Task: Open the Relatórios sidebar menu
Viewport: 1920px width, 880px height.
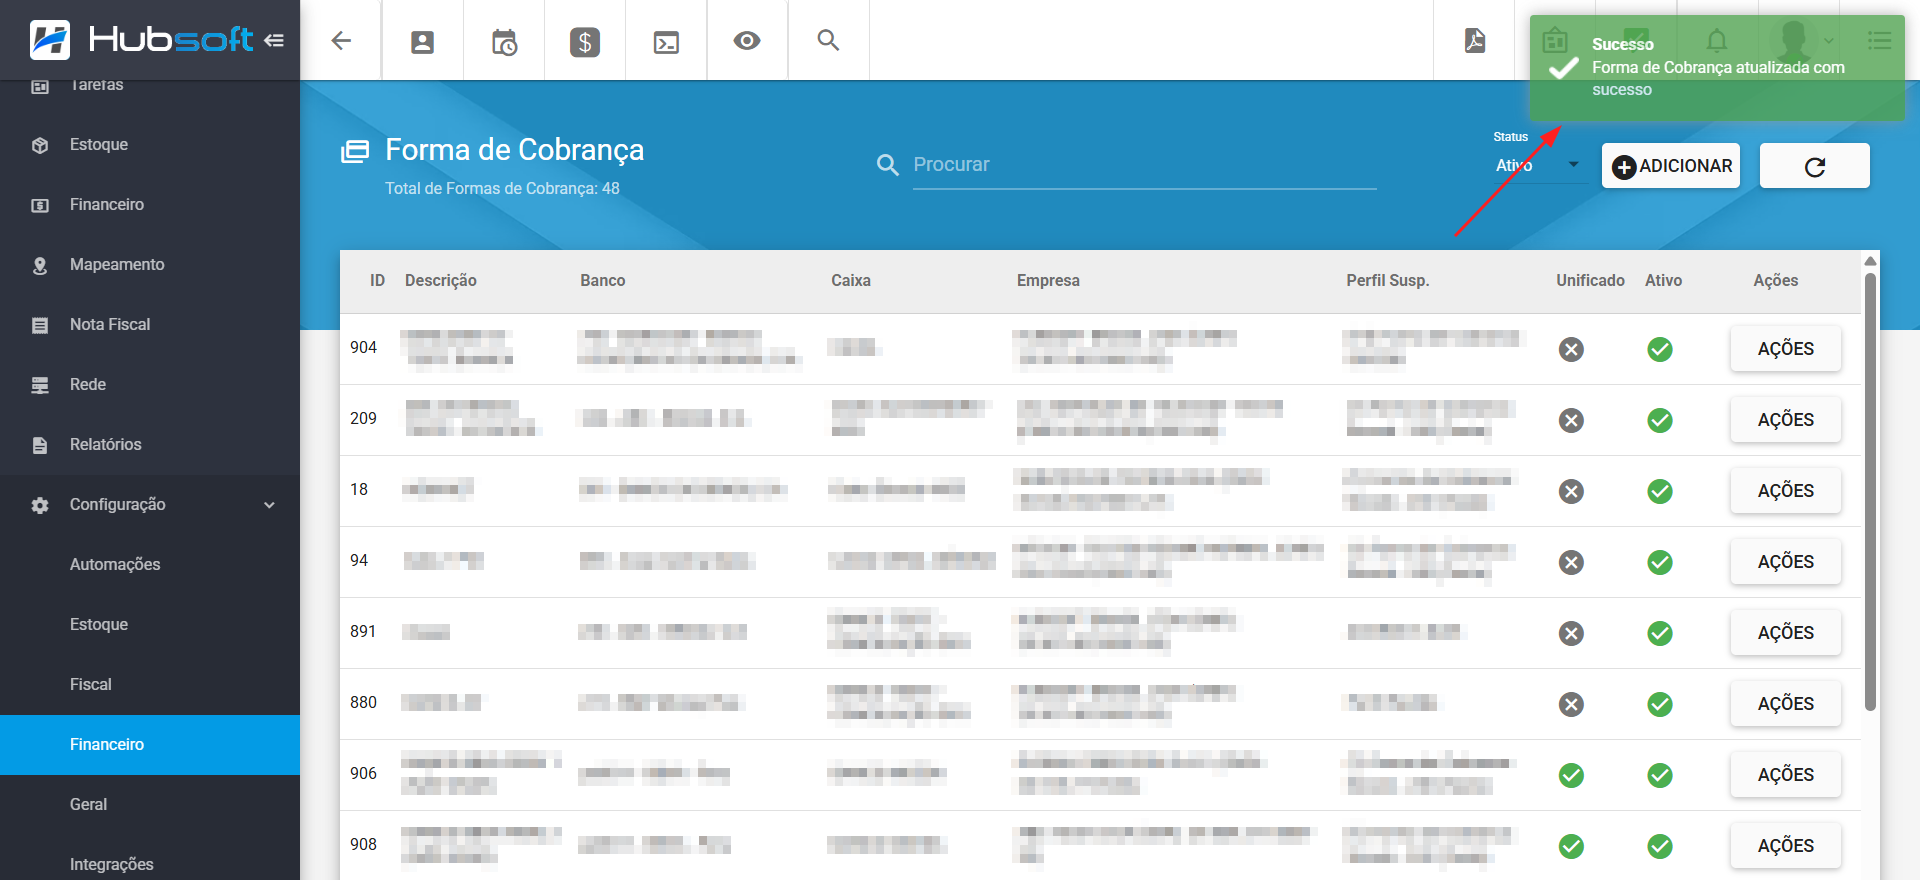Action: [105, 445]
